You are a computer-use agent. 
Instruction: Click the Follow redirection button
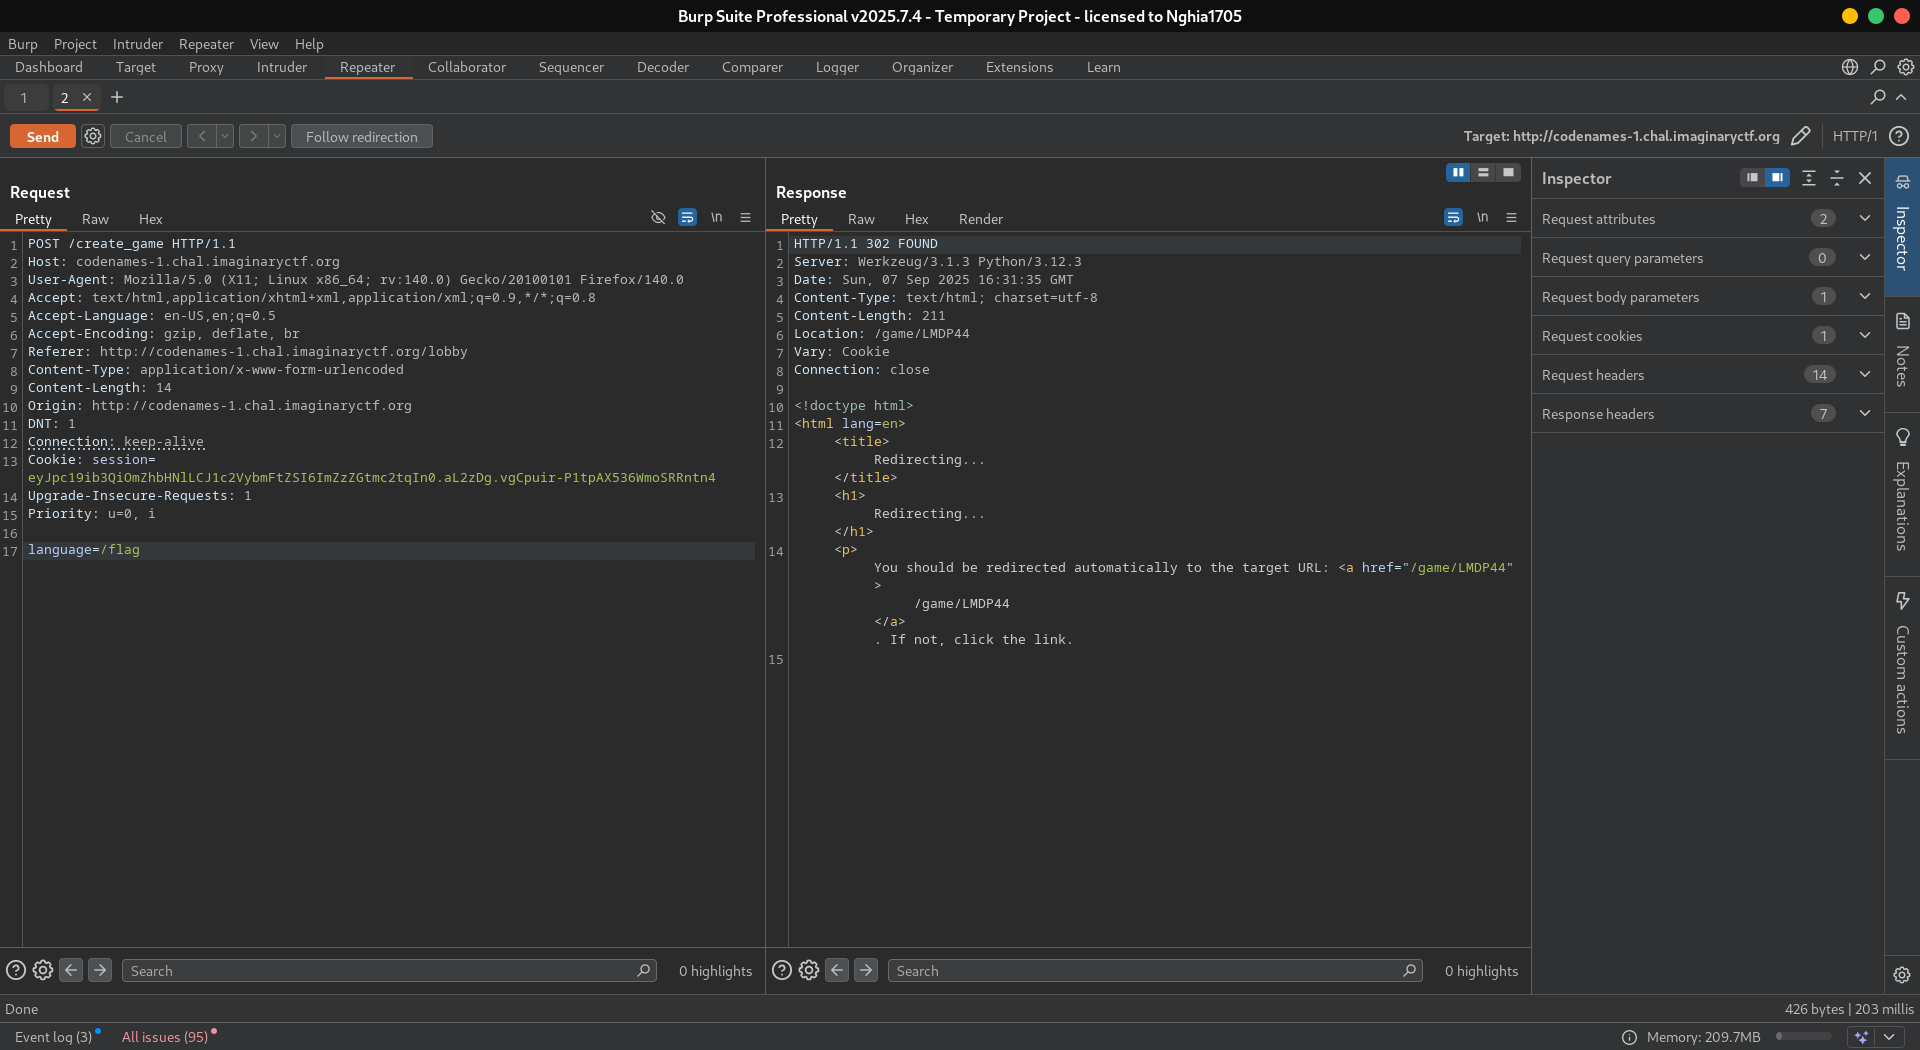pyautogui.click(x=361, y=136)
